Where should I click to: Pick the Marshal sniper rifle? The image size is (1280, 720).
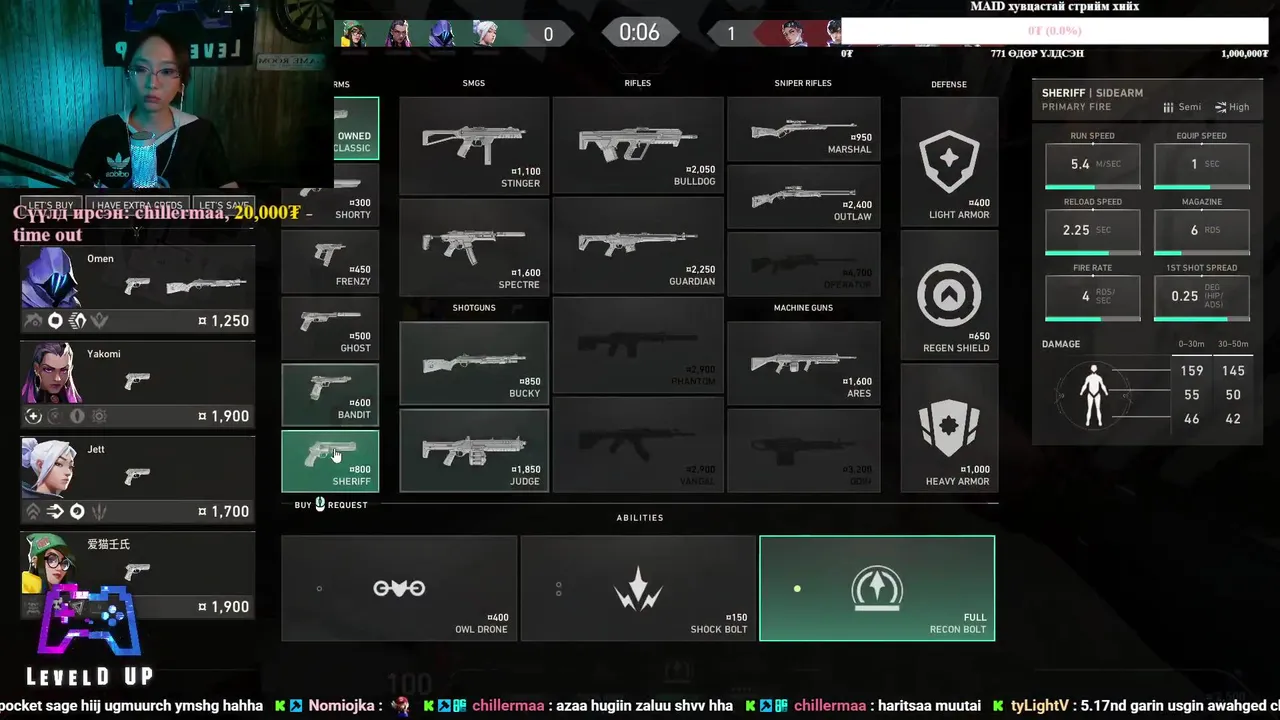tap(803, 129)
